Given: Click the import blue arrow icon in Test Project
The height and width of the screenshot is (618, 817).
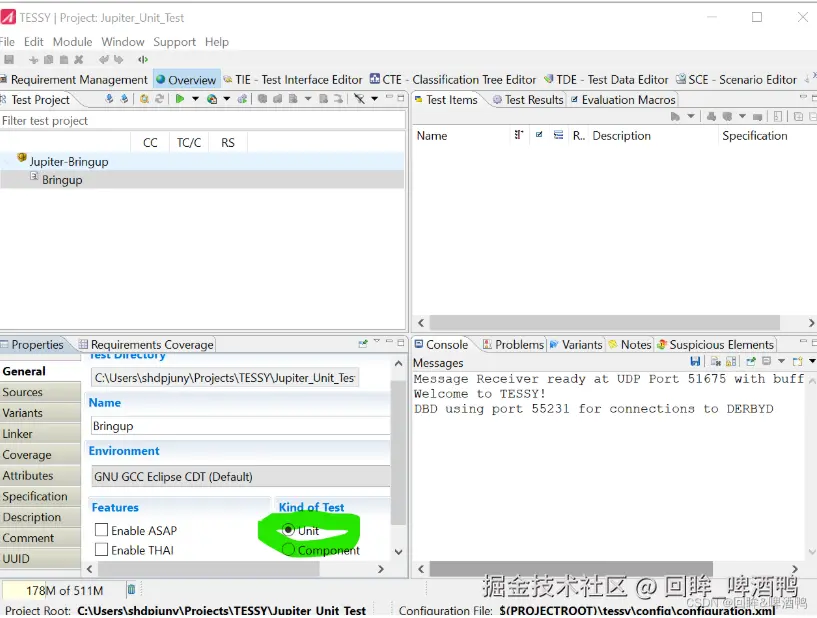Looking at the screenshot, I should click(109, 98).
